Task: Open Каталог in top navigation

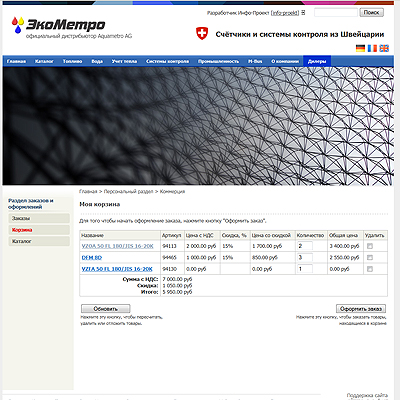Action: click(44, 61)
